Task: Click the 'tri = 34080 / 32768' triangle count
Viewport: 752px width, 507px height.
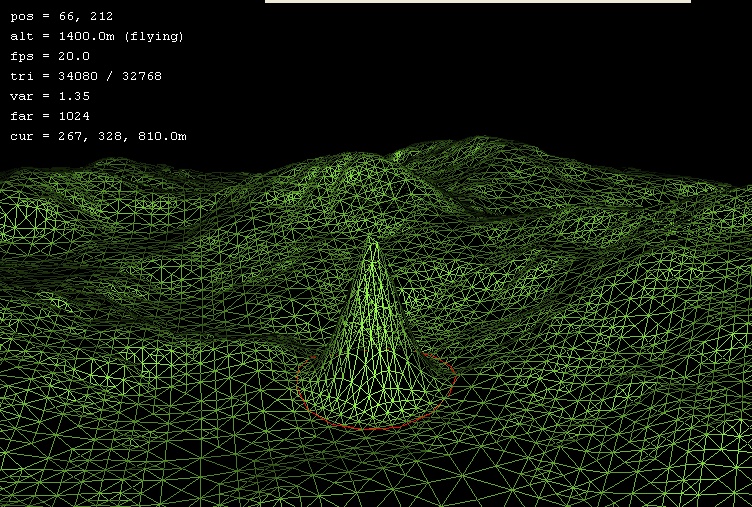Action: point(85,76)
